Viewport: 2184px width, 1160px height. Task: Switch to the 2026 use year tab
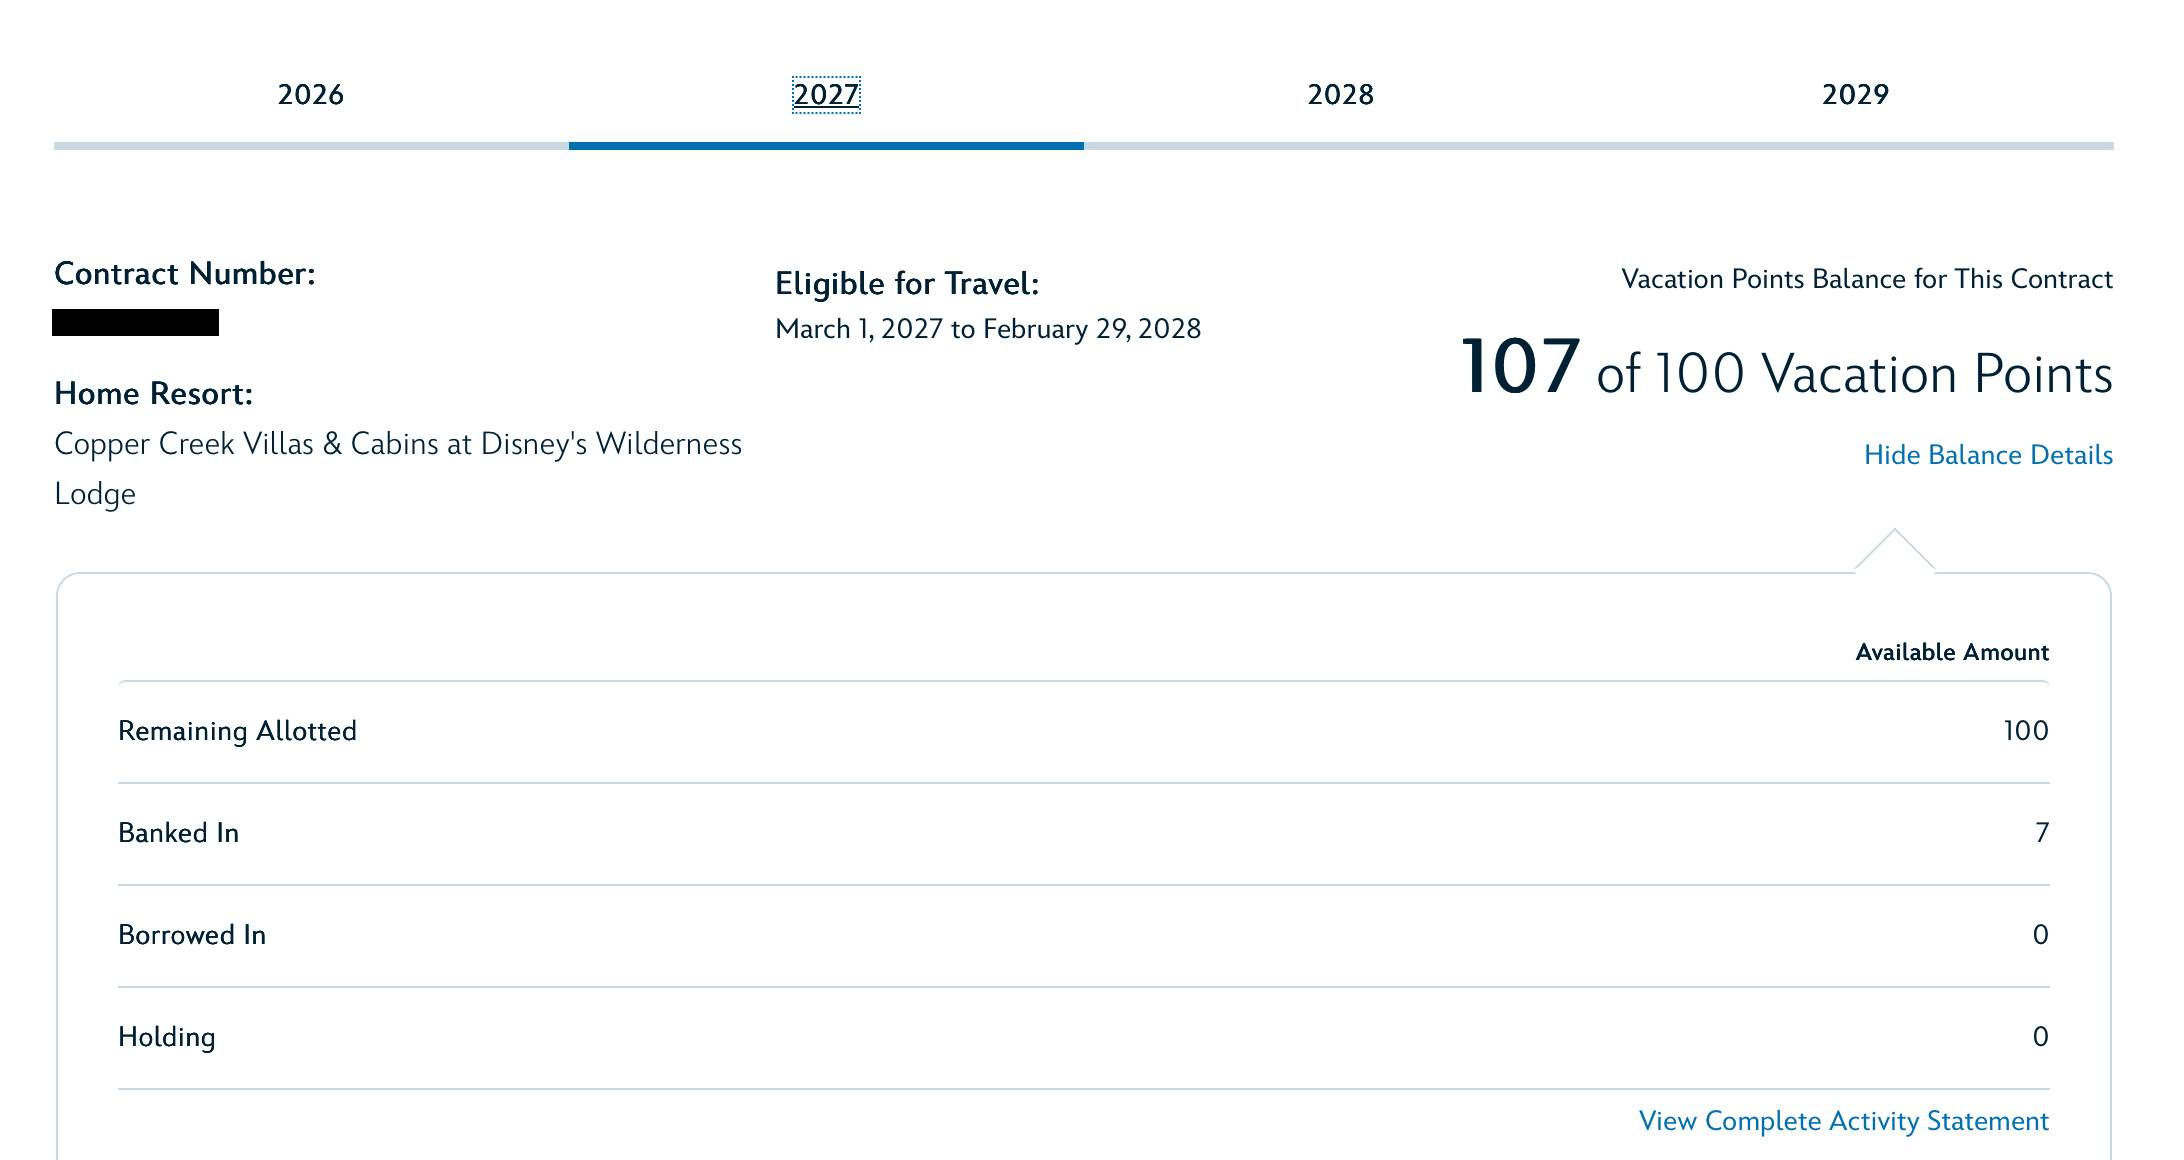[311, 95]
